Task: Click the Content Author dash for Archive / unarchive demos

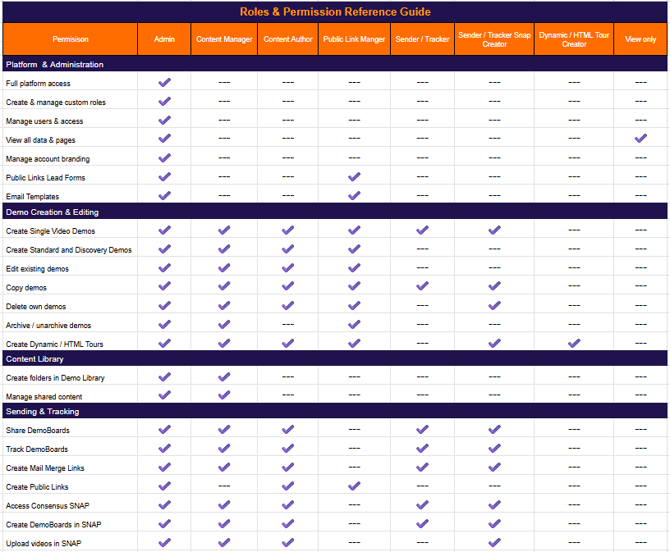Action: 288,325
